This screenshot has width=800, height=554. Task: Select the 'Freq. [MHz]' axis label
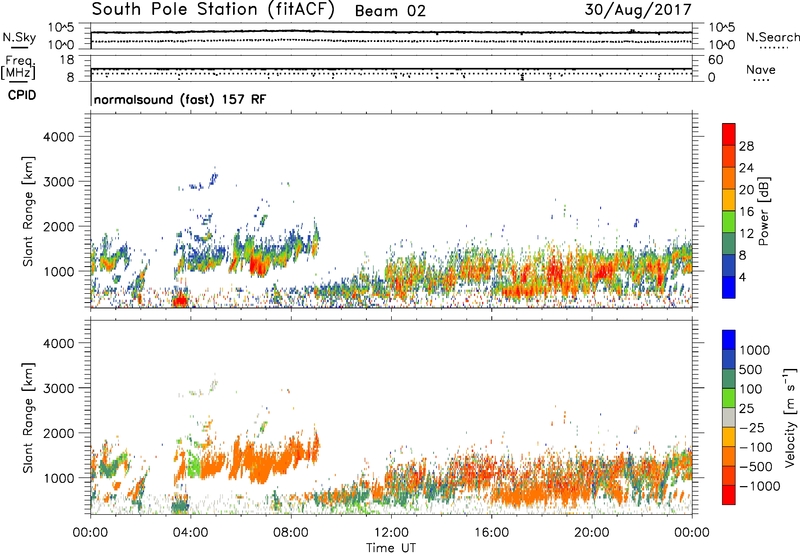pyautogui.click(x=19, y=68)
